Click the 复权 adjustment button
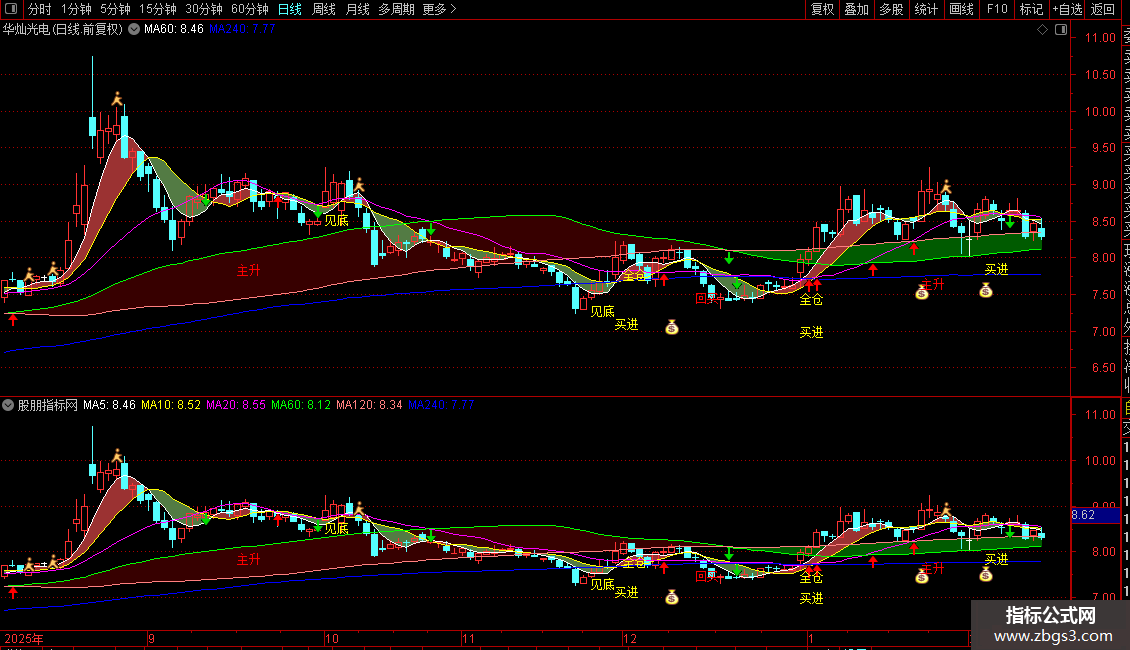This screenshot has width=1130, height=650. [822, 9]
